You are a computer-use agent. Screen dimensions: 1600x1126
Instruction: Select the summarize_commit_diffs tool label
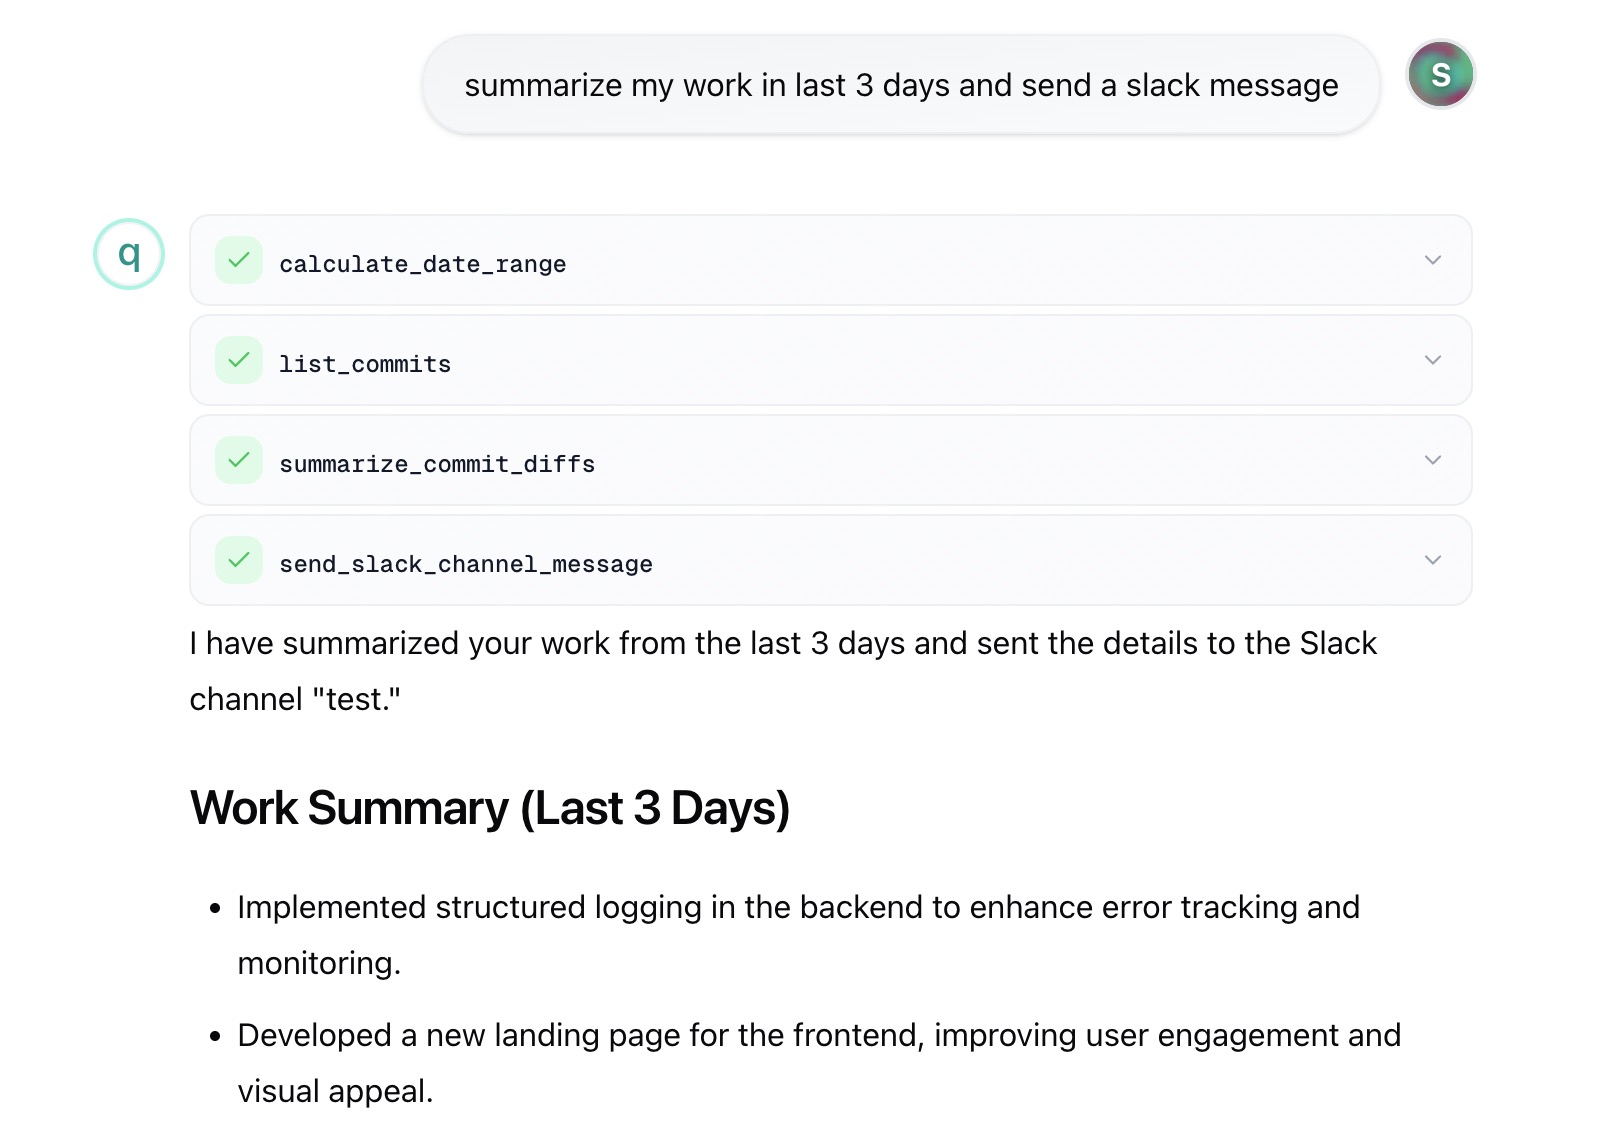[437, 464]
